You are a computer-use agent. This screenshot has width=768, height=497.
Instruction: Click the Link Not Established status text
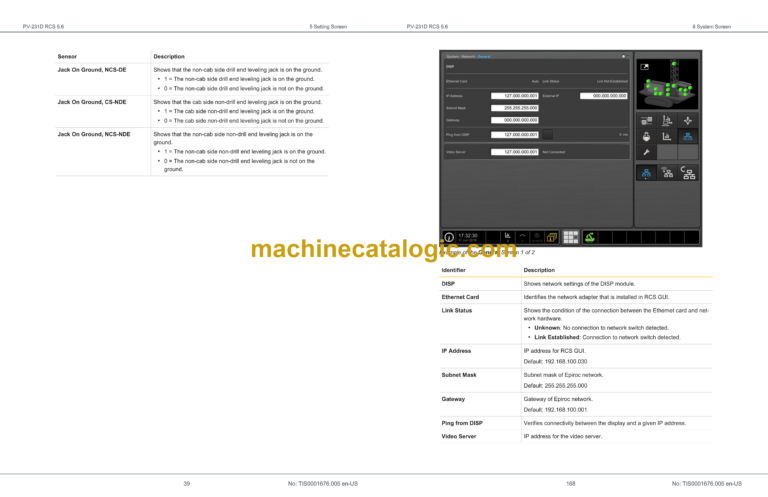tap(612, 81)
